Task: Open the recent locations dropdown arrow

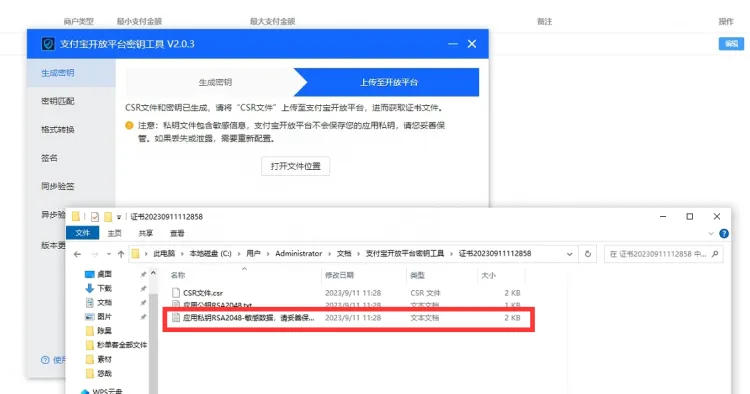Action: 109,254
